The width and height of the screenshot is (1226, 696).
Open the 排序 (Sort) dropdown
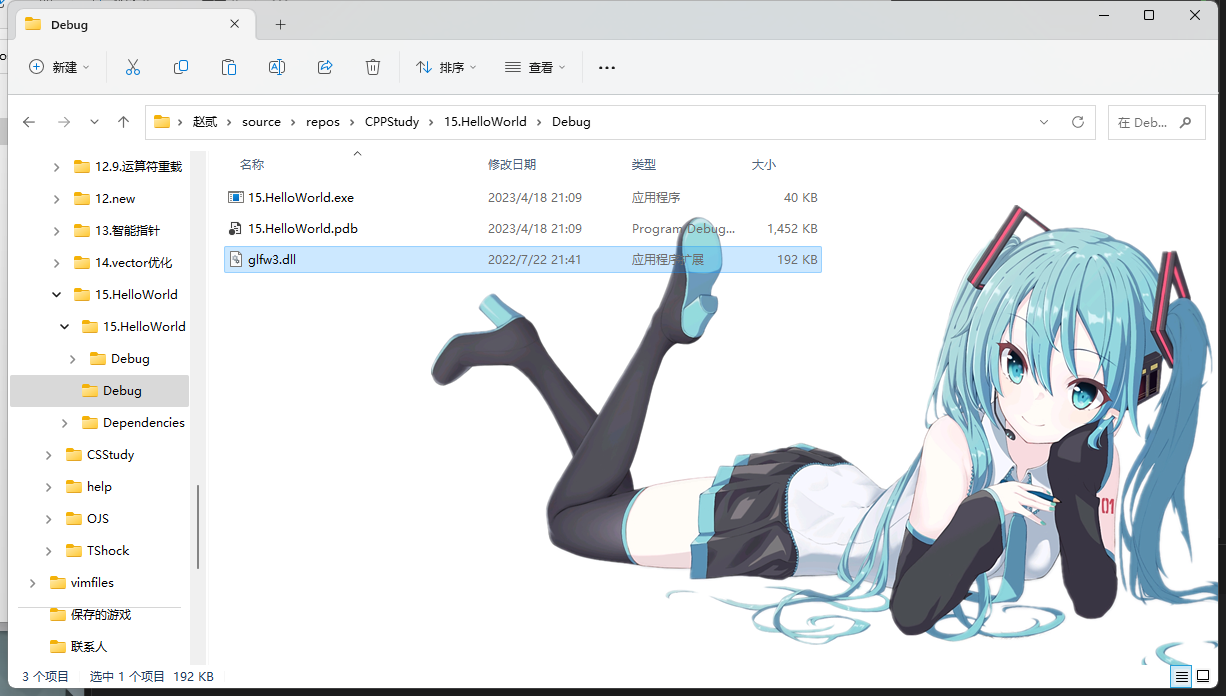446,67
